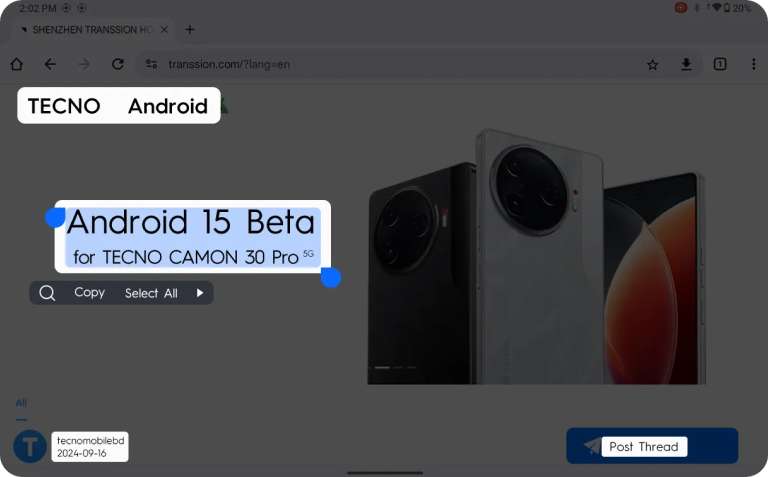Click the CAMON 30 Pro phones image

click(536, 257)
